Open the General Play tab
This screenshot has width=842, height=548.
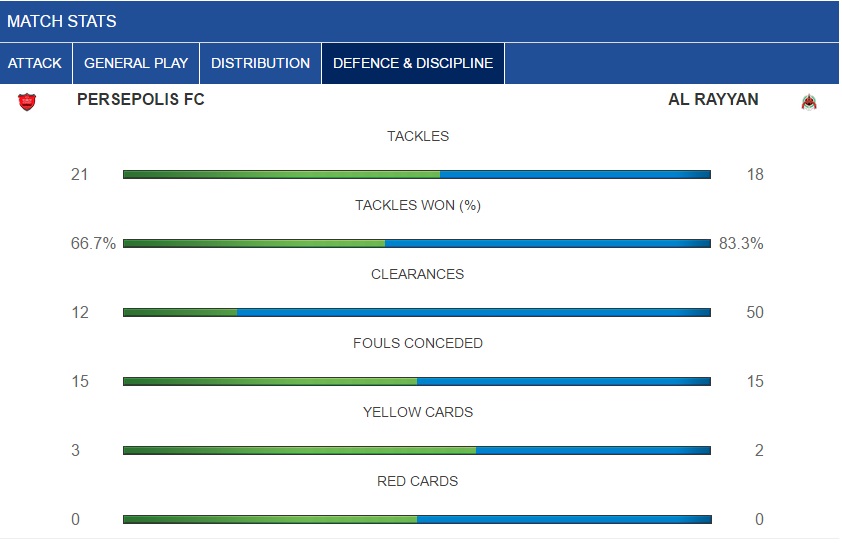click(x=136, y=63)
